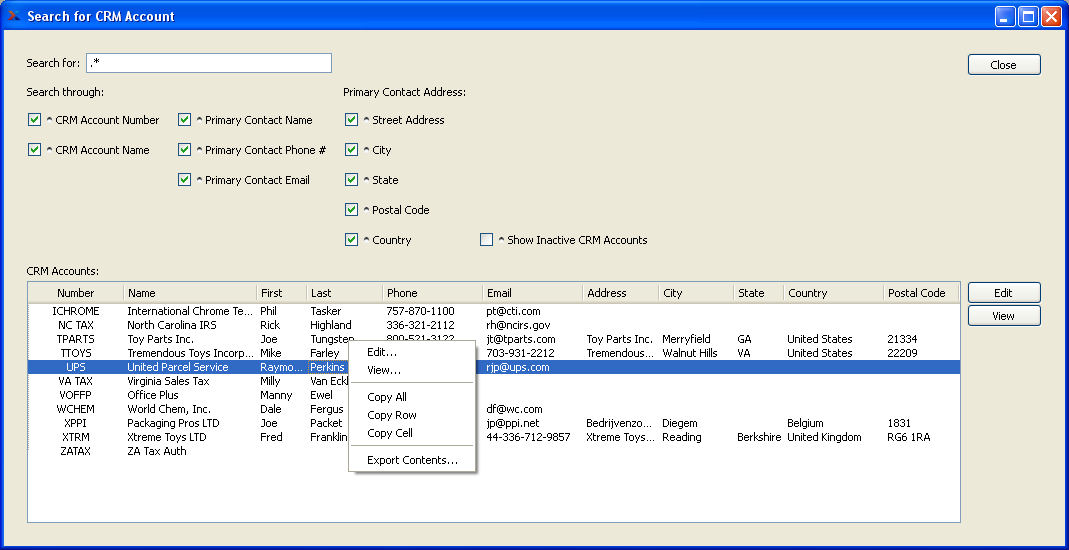
Task: Disable the Postal Code search checkbox
Action: coord(352,210)
